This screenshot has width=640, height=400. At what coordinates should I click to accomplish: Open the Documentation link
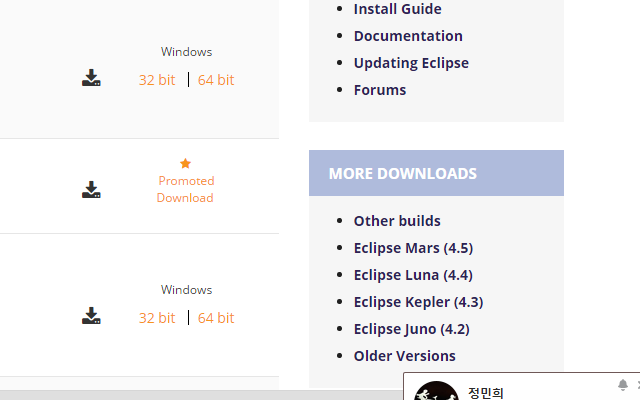408,36
